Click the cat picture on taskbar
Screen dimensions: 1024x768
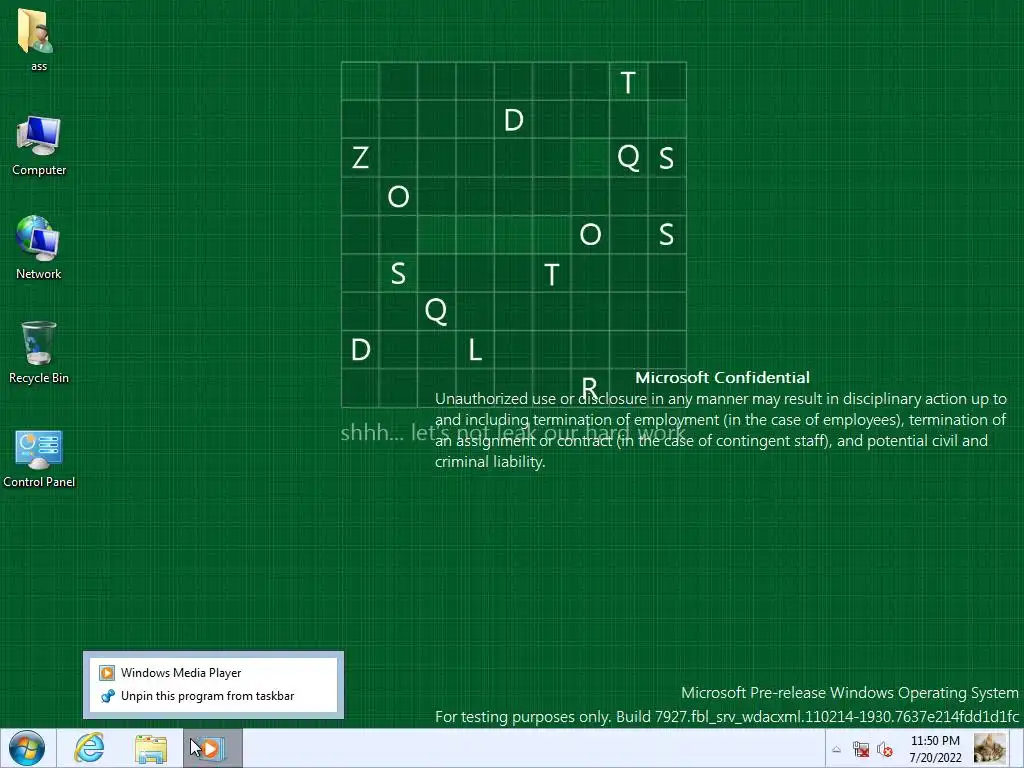(989, 748)
